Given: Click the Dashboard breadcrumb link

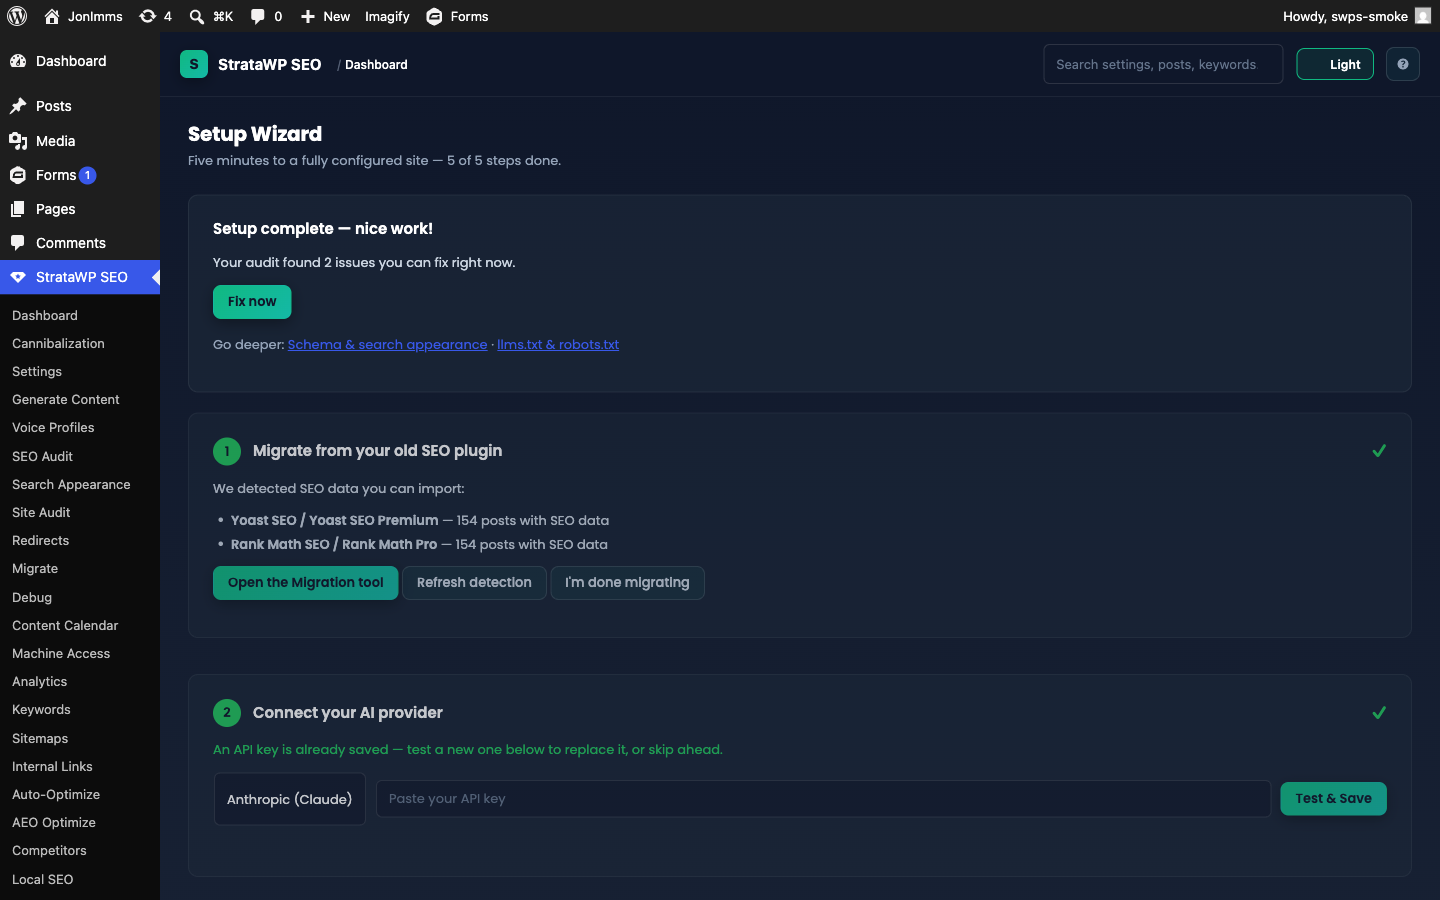Looking at the screenshot, I should coord(376,64).
